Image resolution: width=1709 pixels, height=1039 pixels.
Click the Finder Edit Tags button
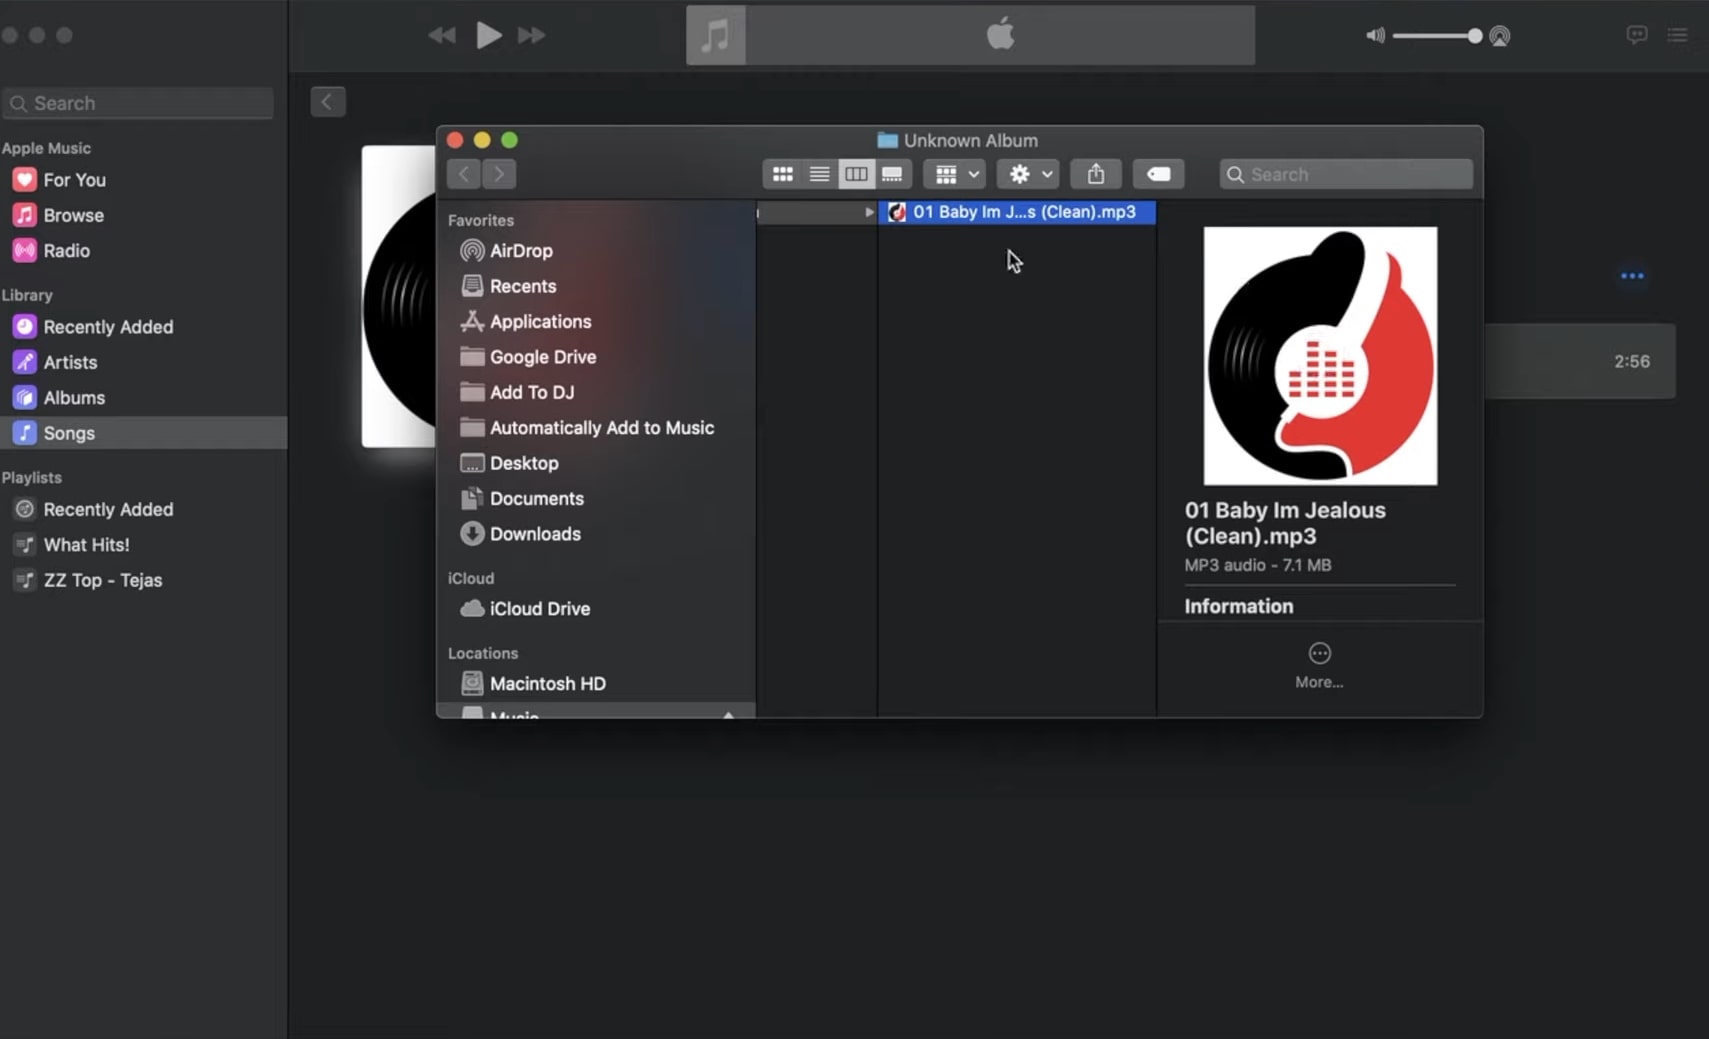[x=1159, y=174]
